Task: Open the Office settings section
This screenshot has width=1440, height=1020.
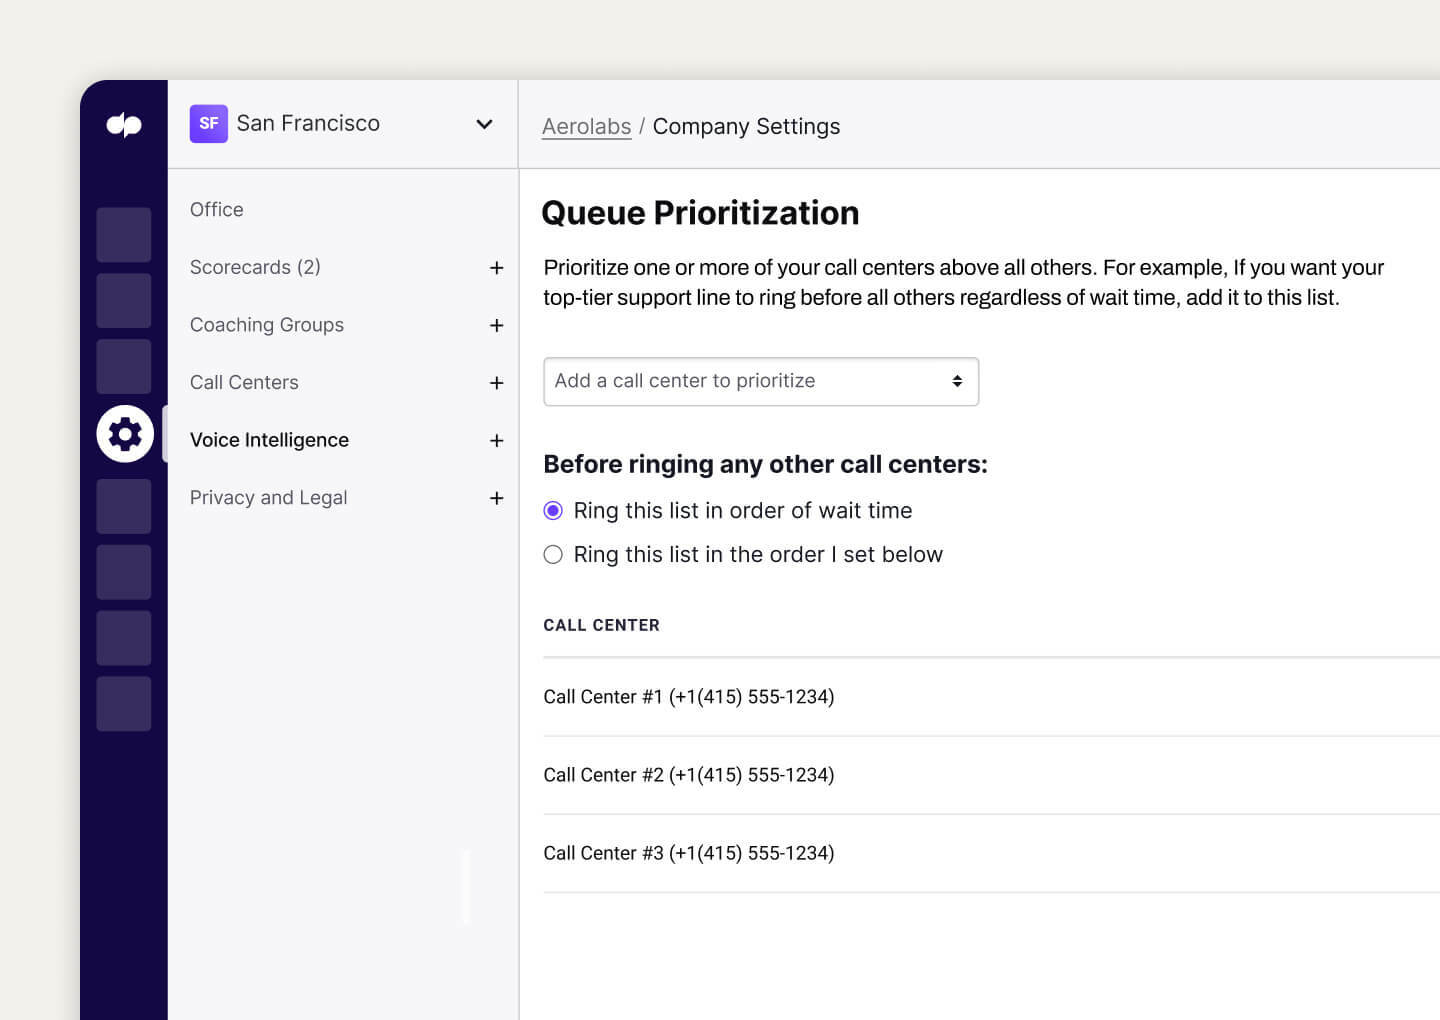Action: [216, 209]
